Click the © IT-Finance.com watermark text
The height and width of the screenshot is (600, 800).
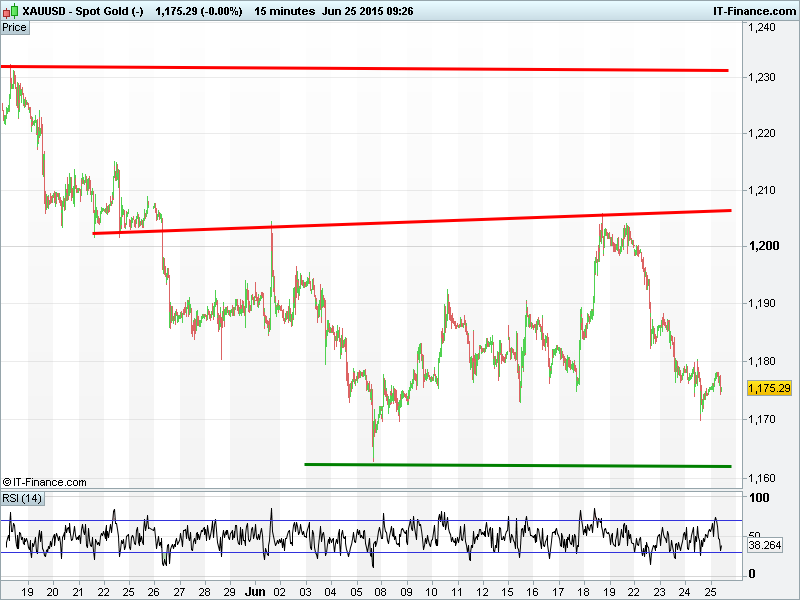(45, 482)
